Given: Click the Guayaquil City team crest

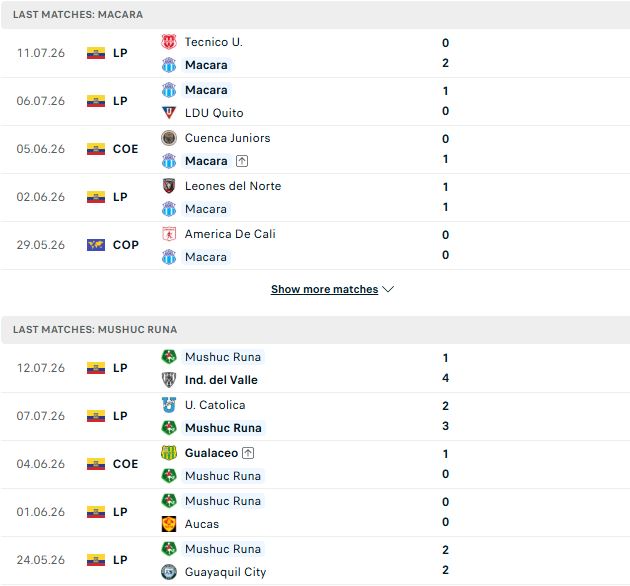Looking at the screenshot, I should point(169,572).
